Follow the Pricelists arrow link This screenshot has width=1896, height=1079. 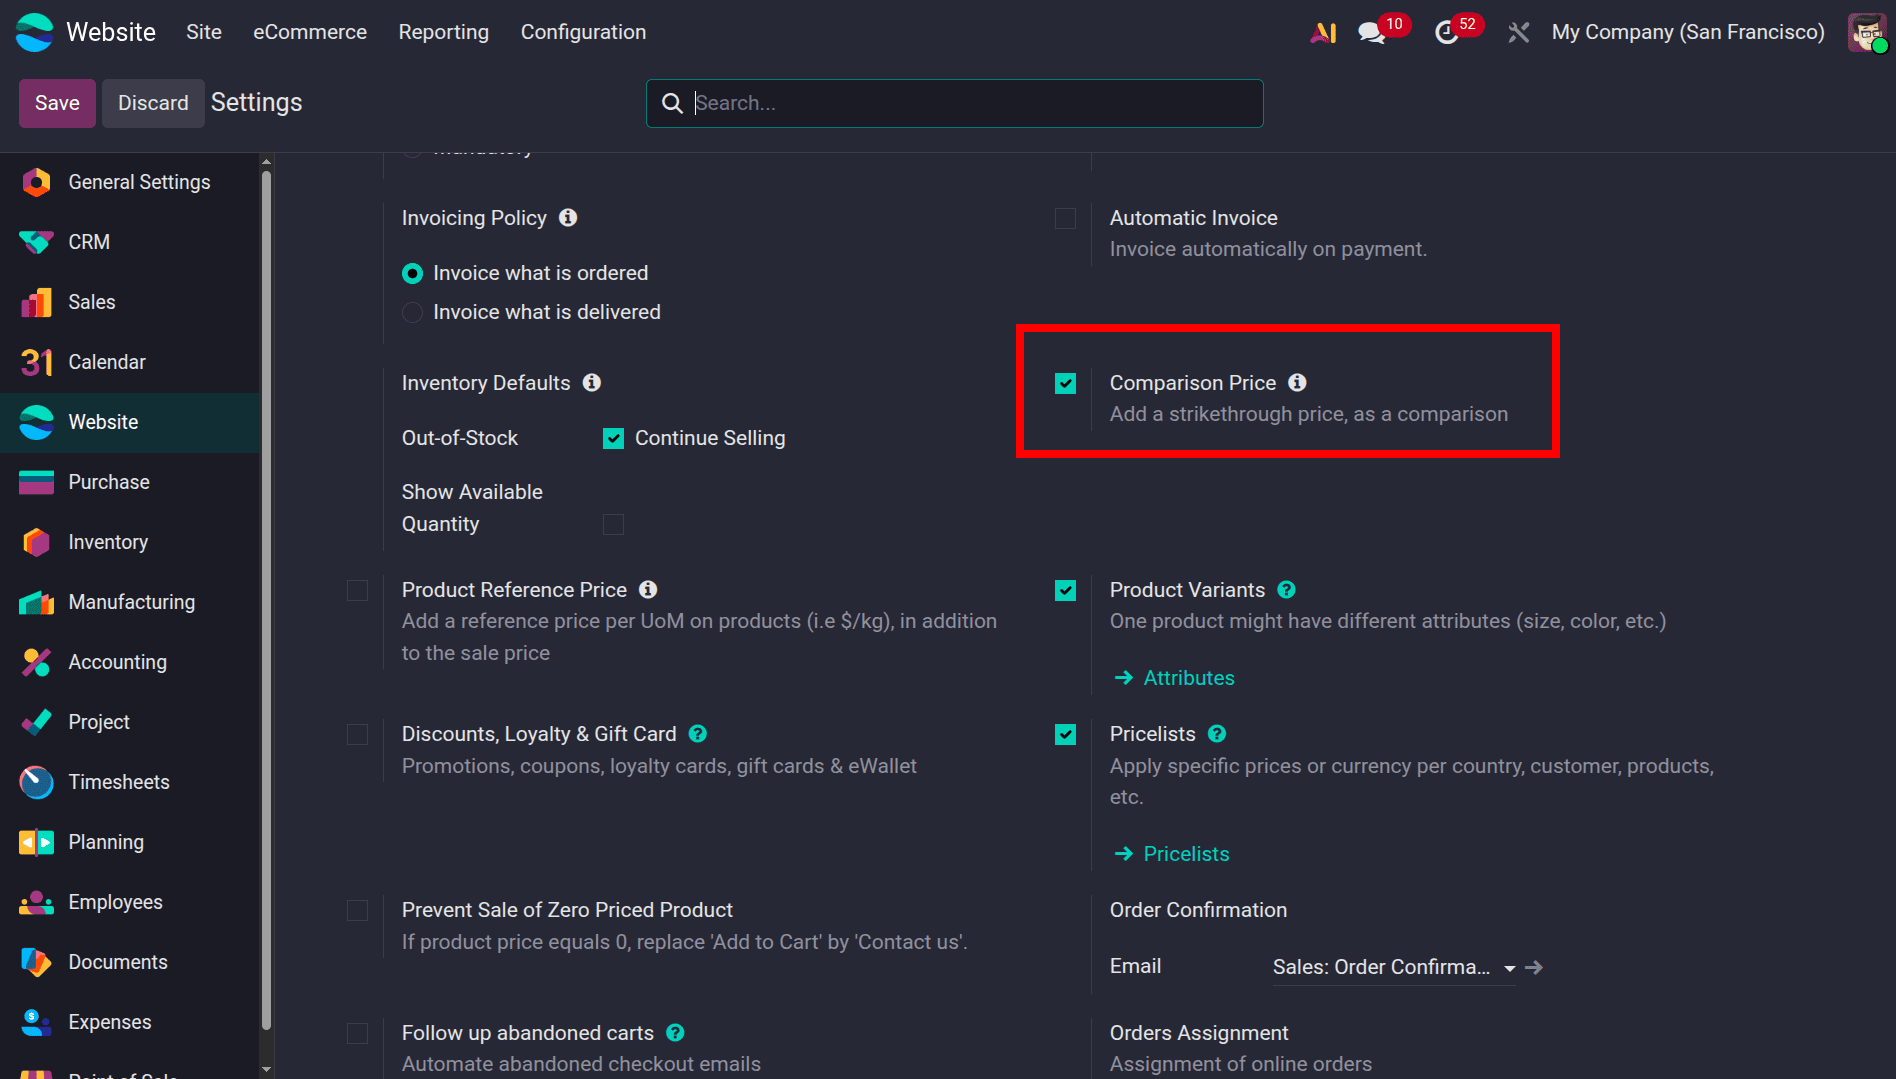point(1172,854)
